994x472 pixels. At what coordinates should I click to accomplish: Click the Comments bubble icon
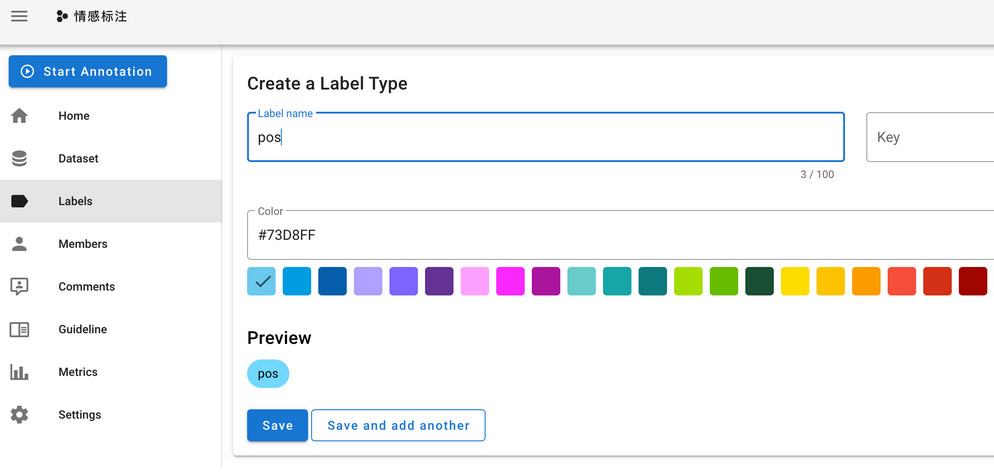coord(19,287)
